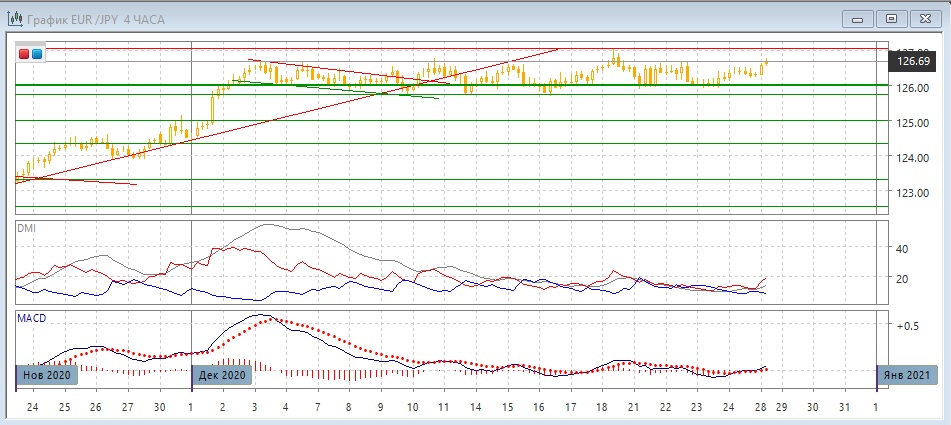
Task: Maximize the EUR/JPY chart window
Action: [x=891, y=17]
